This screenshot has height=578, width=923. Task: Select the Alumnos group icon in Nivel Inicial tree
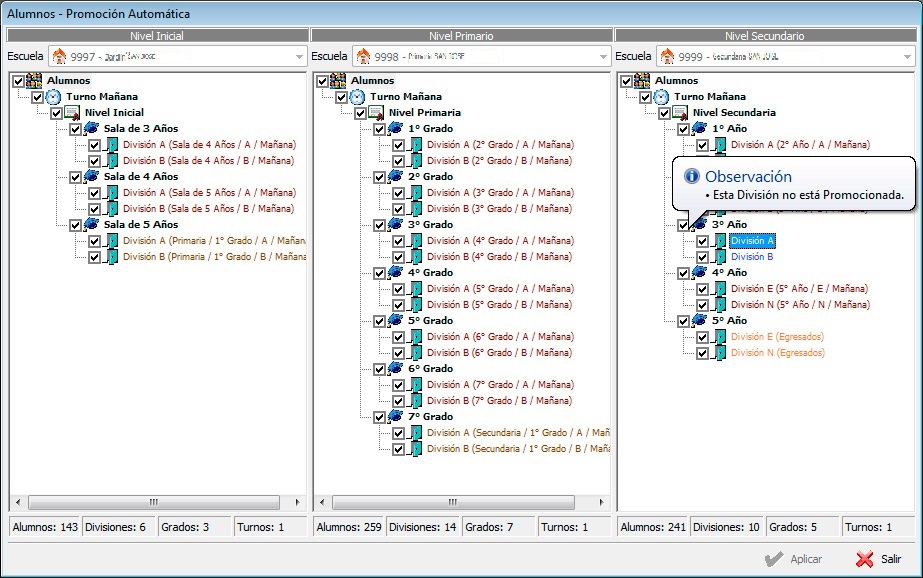[x=34, y=81]
